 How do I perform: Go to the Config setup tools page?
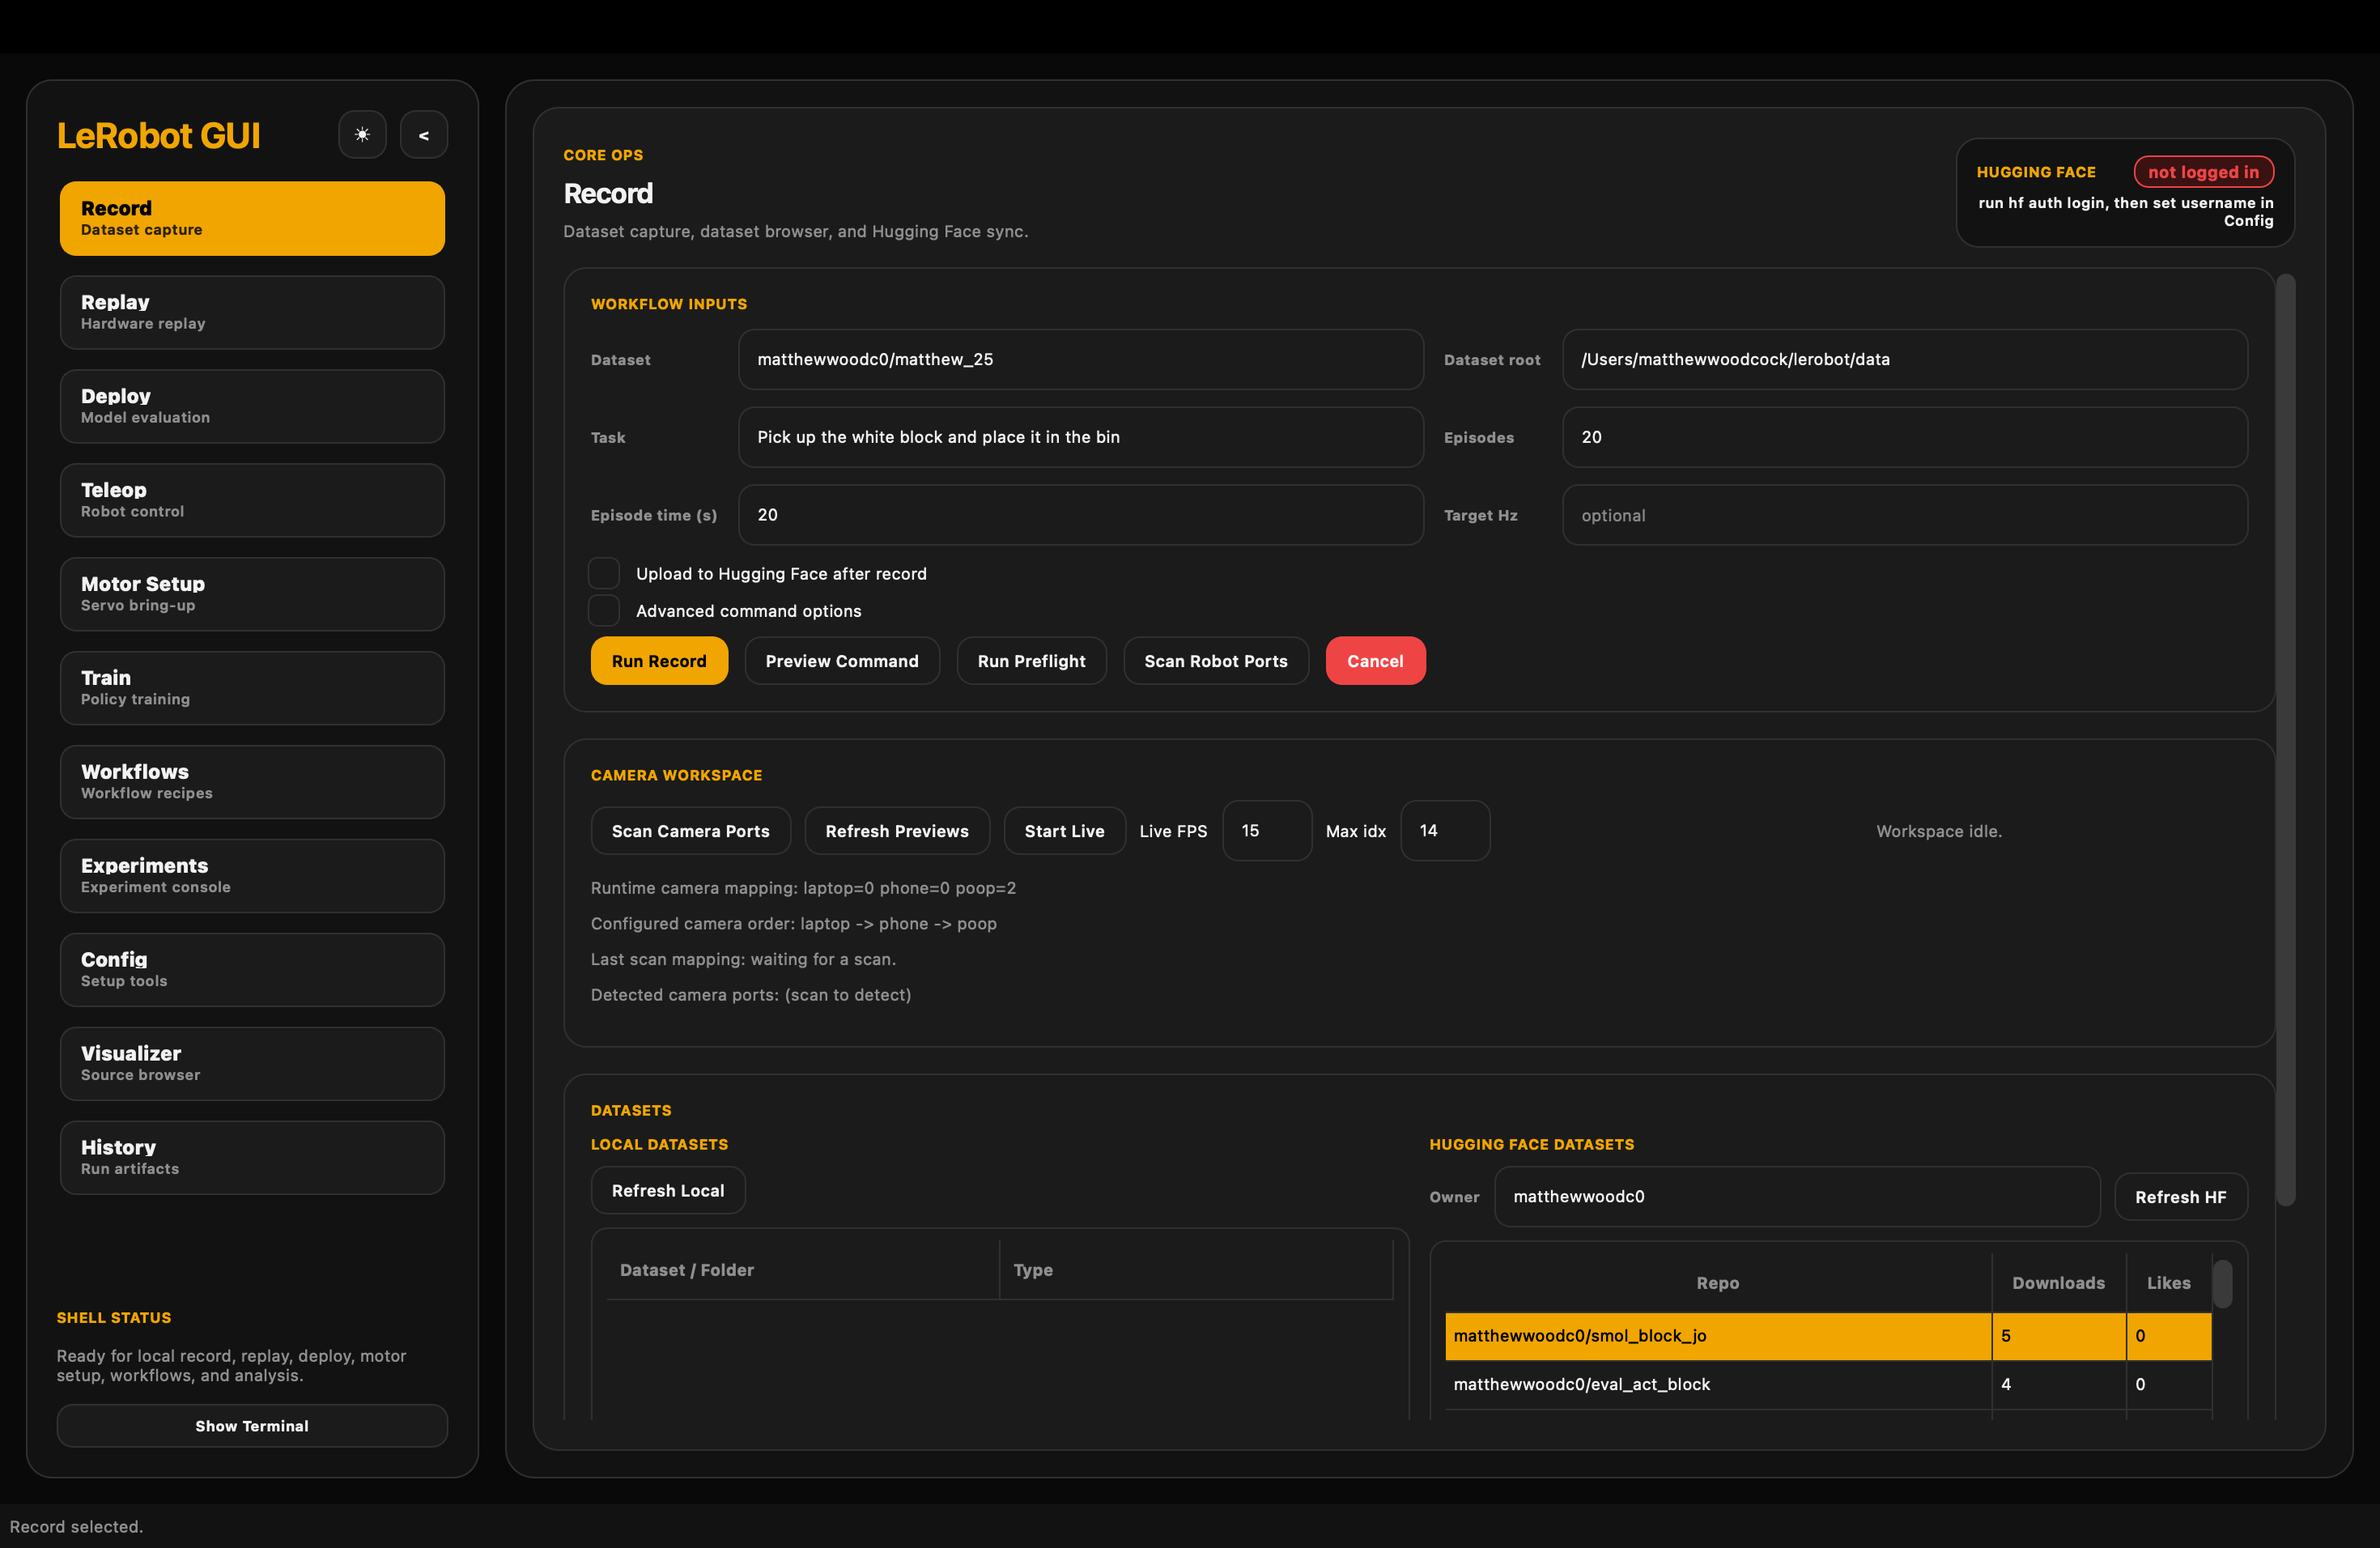(252, 970)
